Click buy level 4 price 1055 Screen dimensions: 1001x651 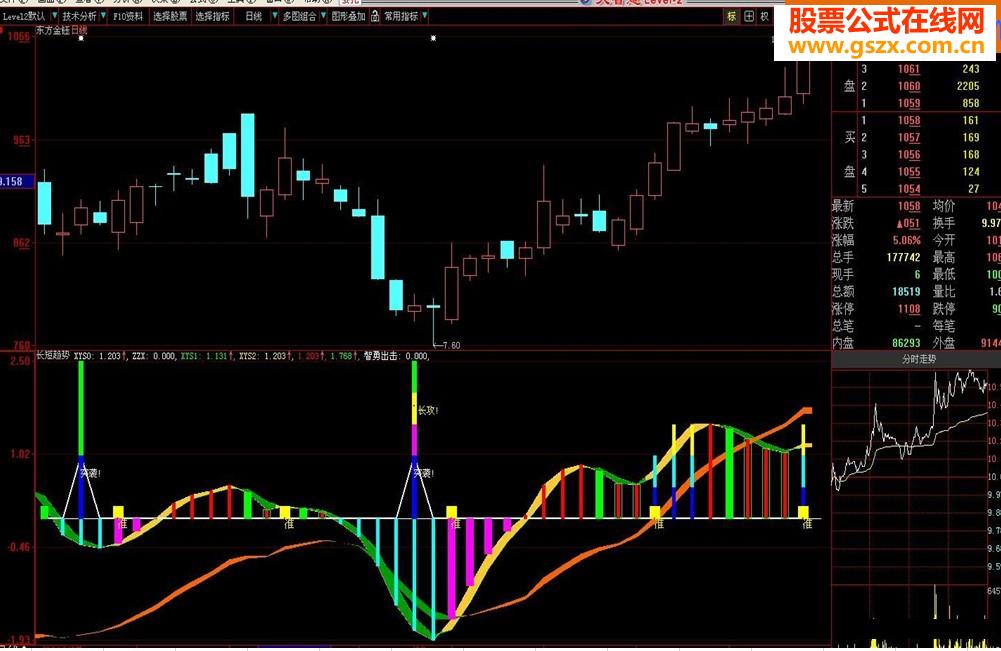[908, 172]
